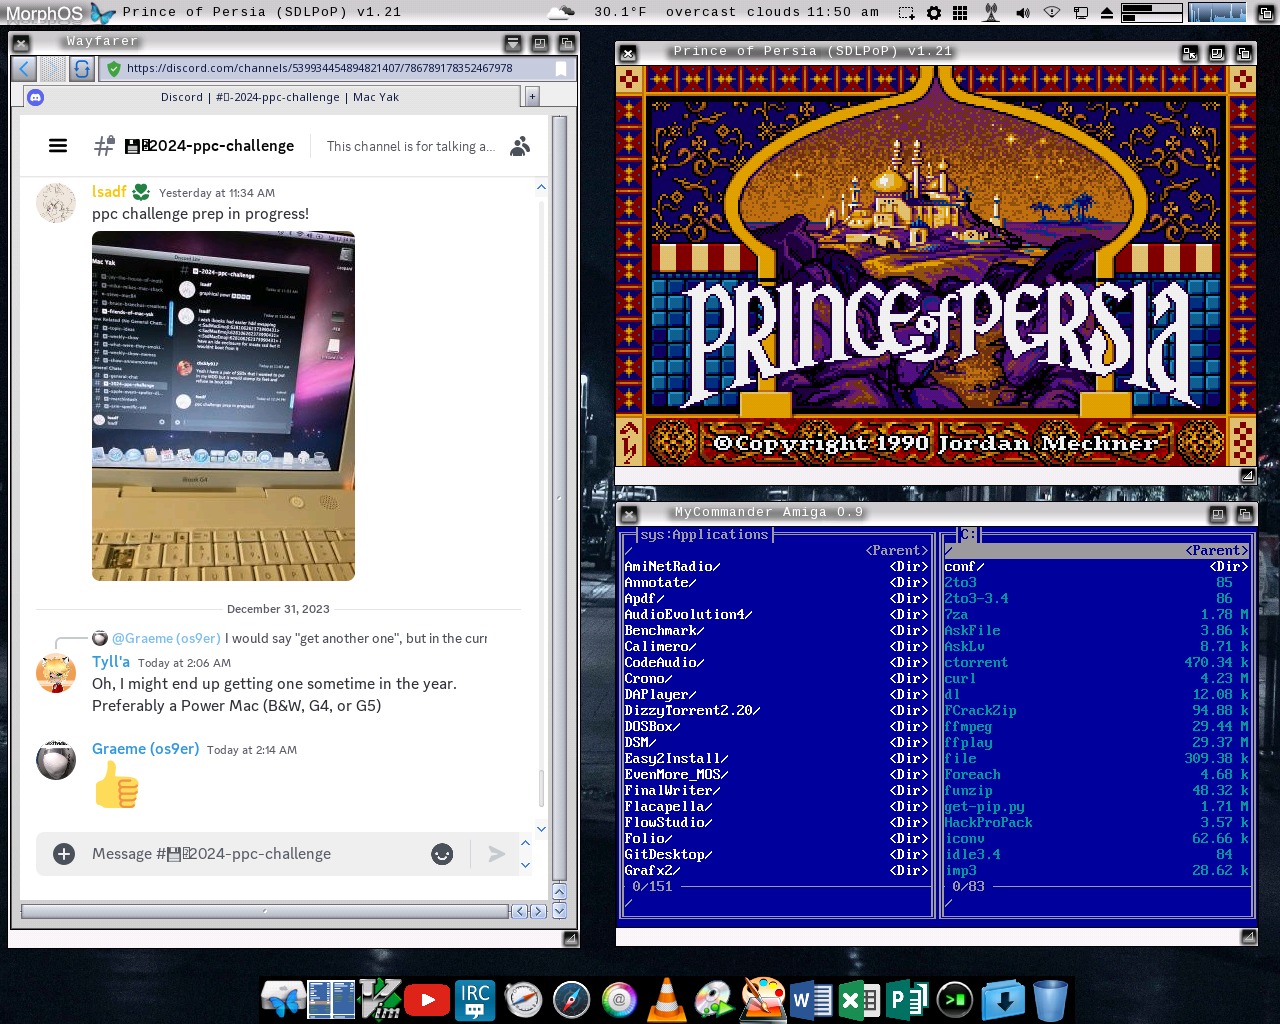Launch Vim from the dock
1280x1024 pixels.
pos(381,999)
